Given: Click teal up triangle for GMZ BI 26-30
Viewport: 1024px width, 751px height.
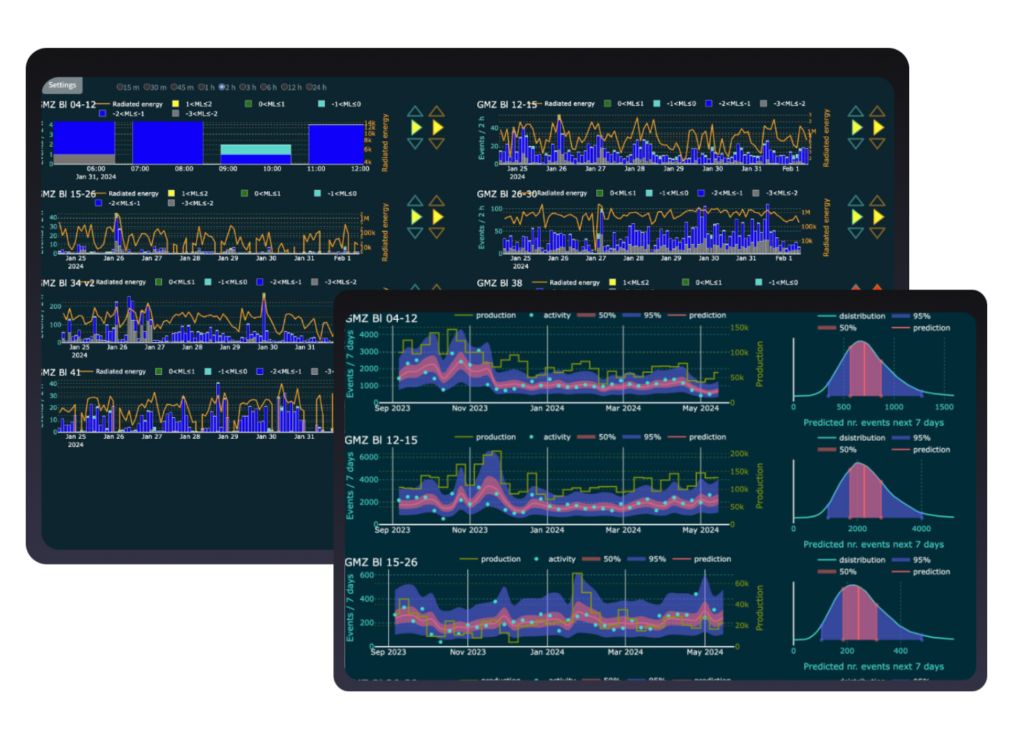Looking at the screenshot, I should [x=856, y=201].
